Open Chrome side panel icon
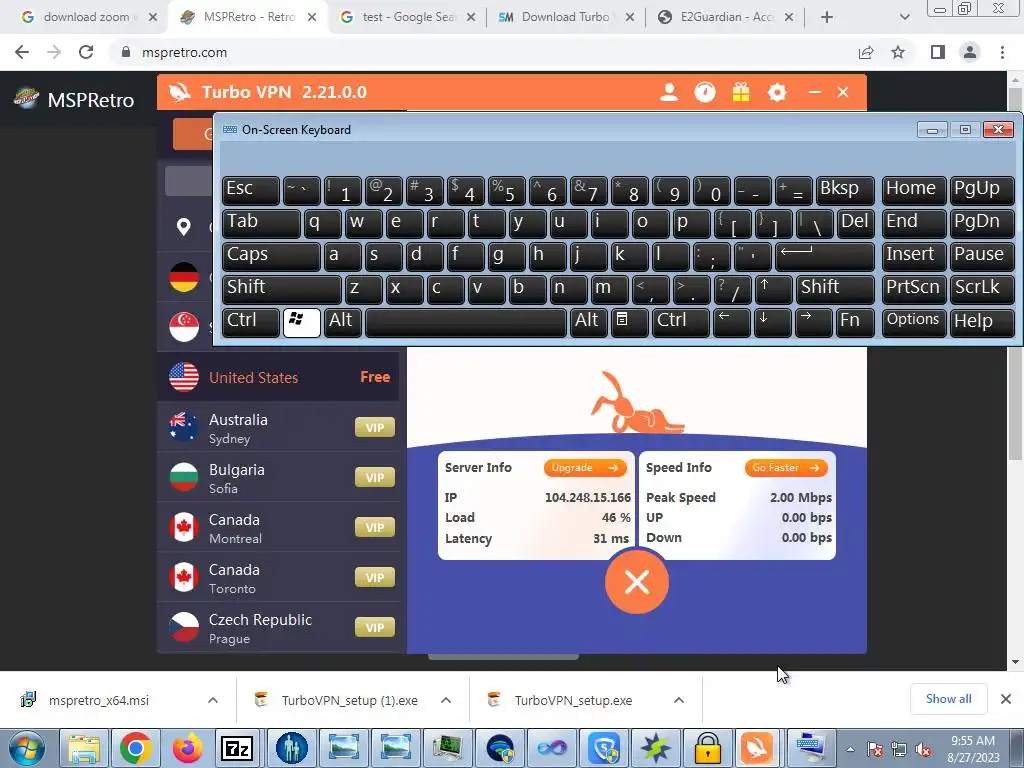The width and height of the screenshot is (1024, 768). [938, 52]
